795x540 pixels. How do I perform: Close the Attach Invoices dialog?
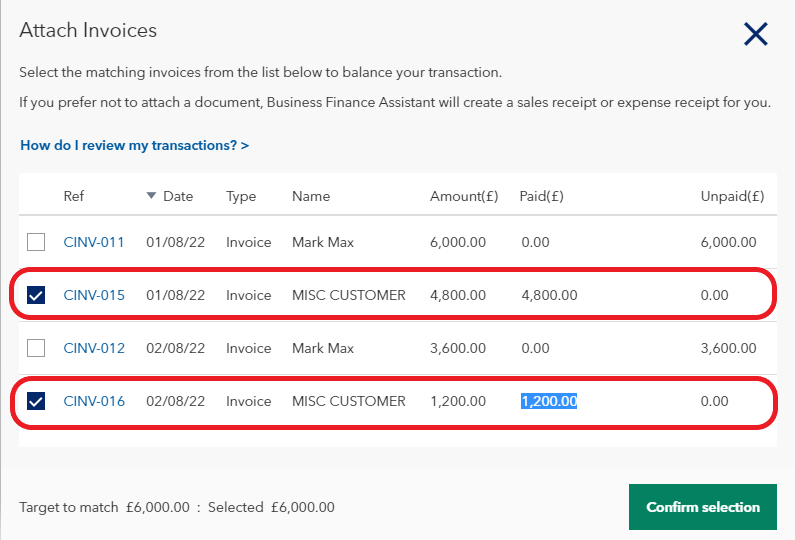point(755,34)
